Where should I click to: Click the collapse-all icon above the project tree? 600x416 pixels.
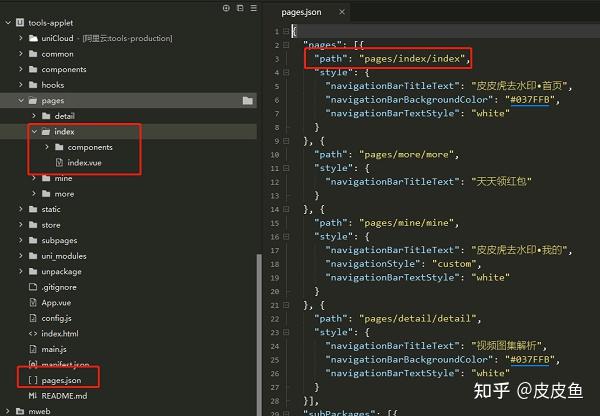tap(240, 8)
